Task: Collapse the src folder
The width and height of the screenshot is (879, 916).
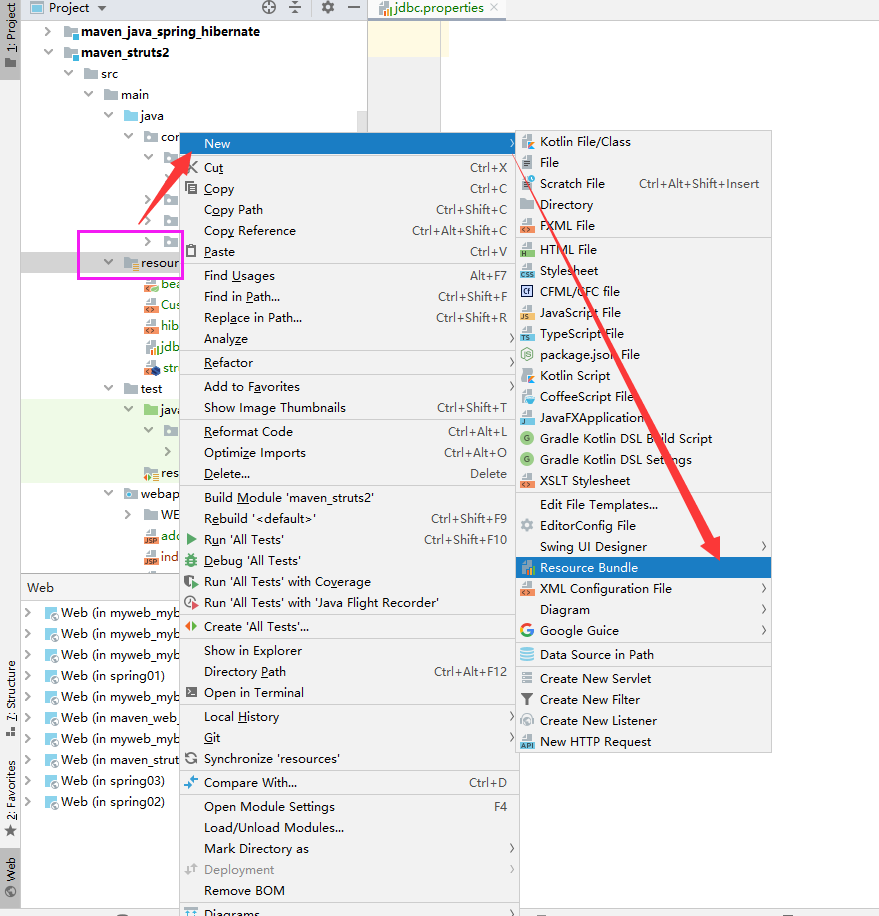Action: pyautogui.click(x=69, y=74)
